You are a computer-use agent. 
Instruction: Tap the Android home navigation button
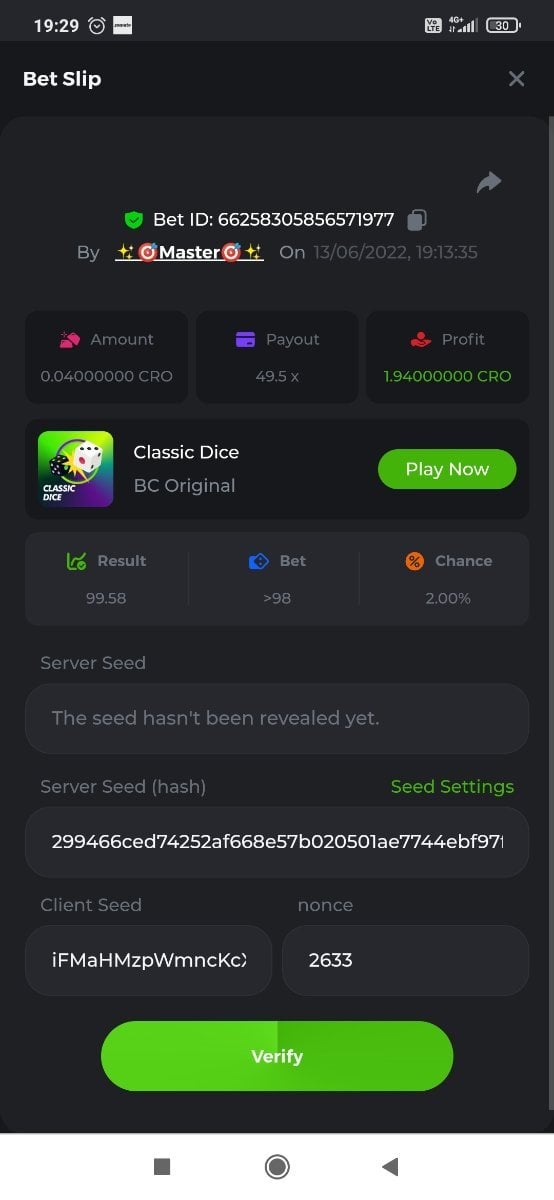click(x=277, y=1166)
